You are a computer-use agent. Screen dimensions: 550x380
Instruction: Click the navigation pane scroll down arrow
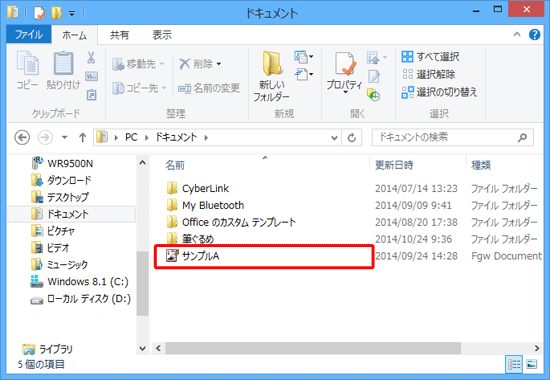(x=142, y=348)
